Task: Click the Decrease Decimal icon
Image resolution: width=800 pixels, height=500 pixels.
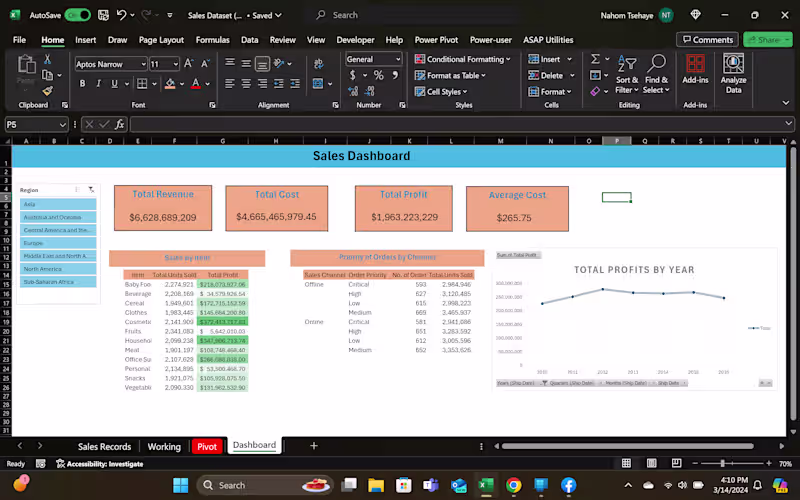Action: click(370, 91)
